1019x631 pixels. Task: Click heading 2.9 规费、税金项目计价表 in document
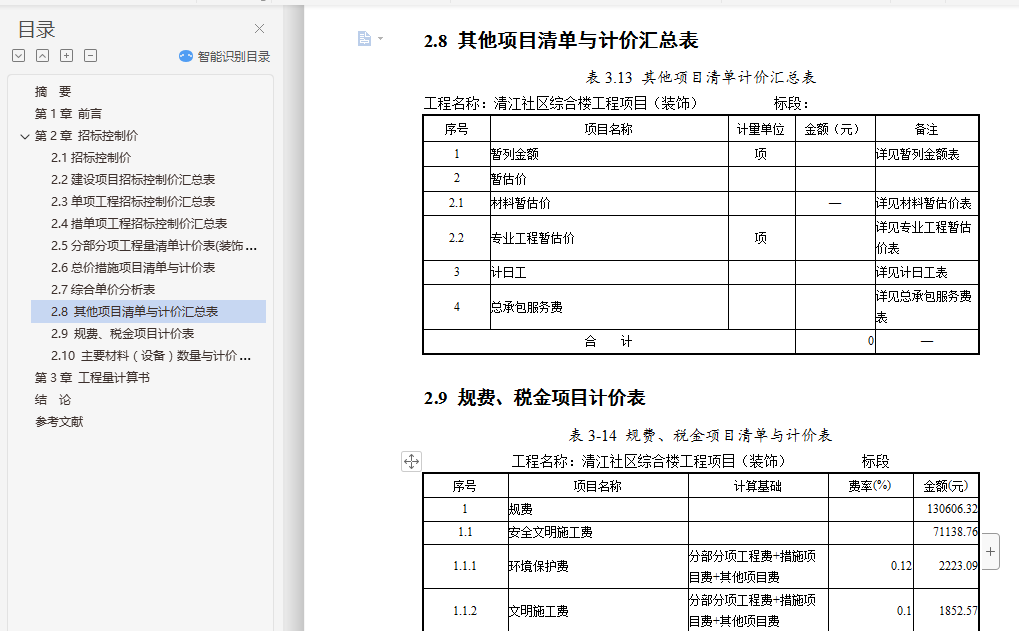[534, 398]
